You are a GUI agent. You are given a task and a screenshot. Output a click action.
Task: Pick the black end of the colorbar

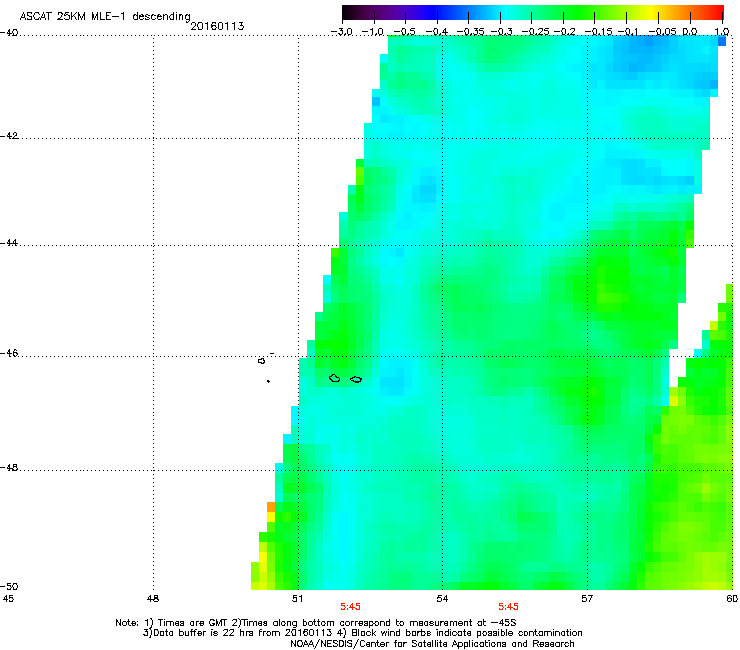pos(348,12)
